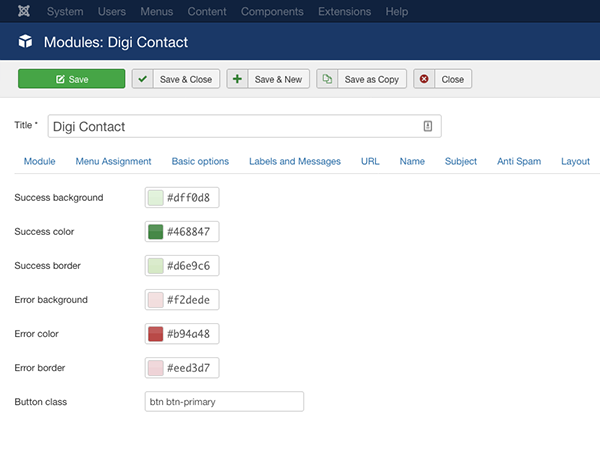This screenshot has height=450, width=600.
Task: Open the Content menu
Action: [207, 11]
